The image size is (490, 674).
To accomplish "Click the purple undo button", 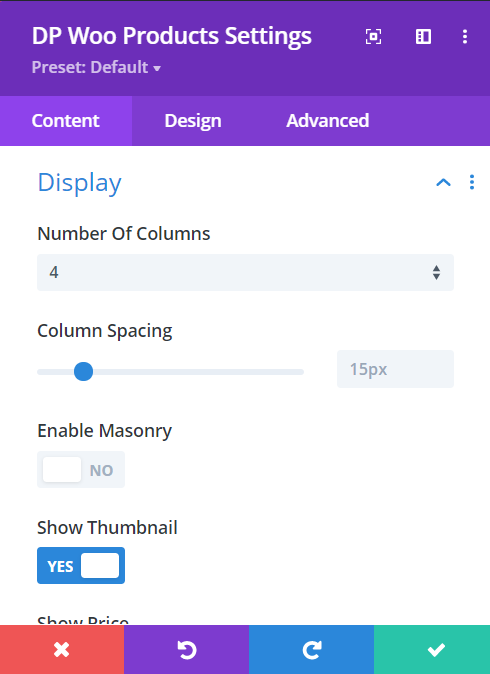I will 187,649.
